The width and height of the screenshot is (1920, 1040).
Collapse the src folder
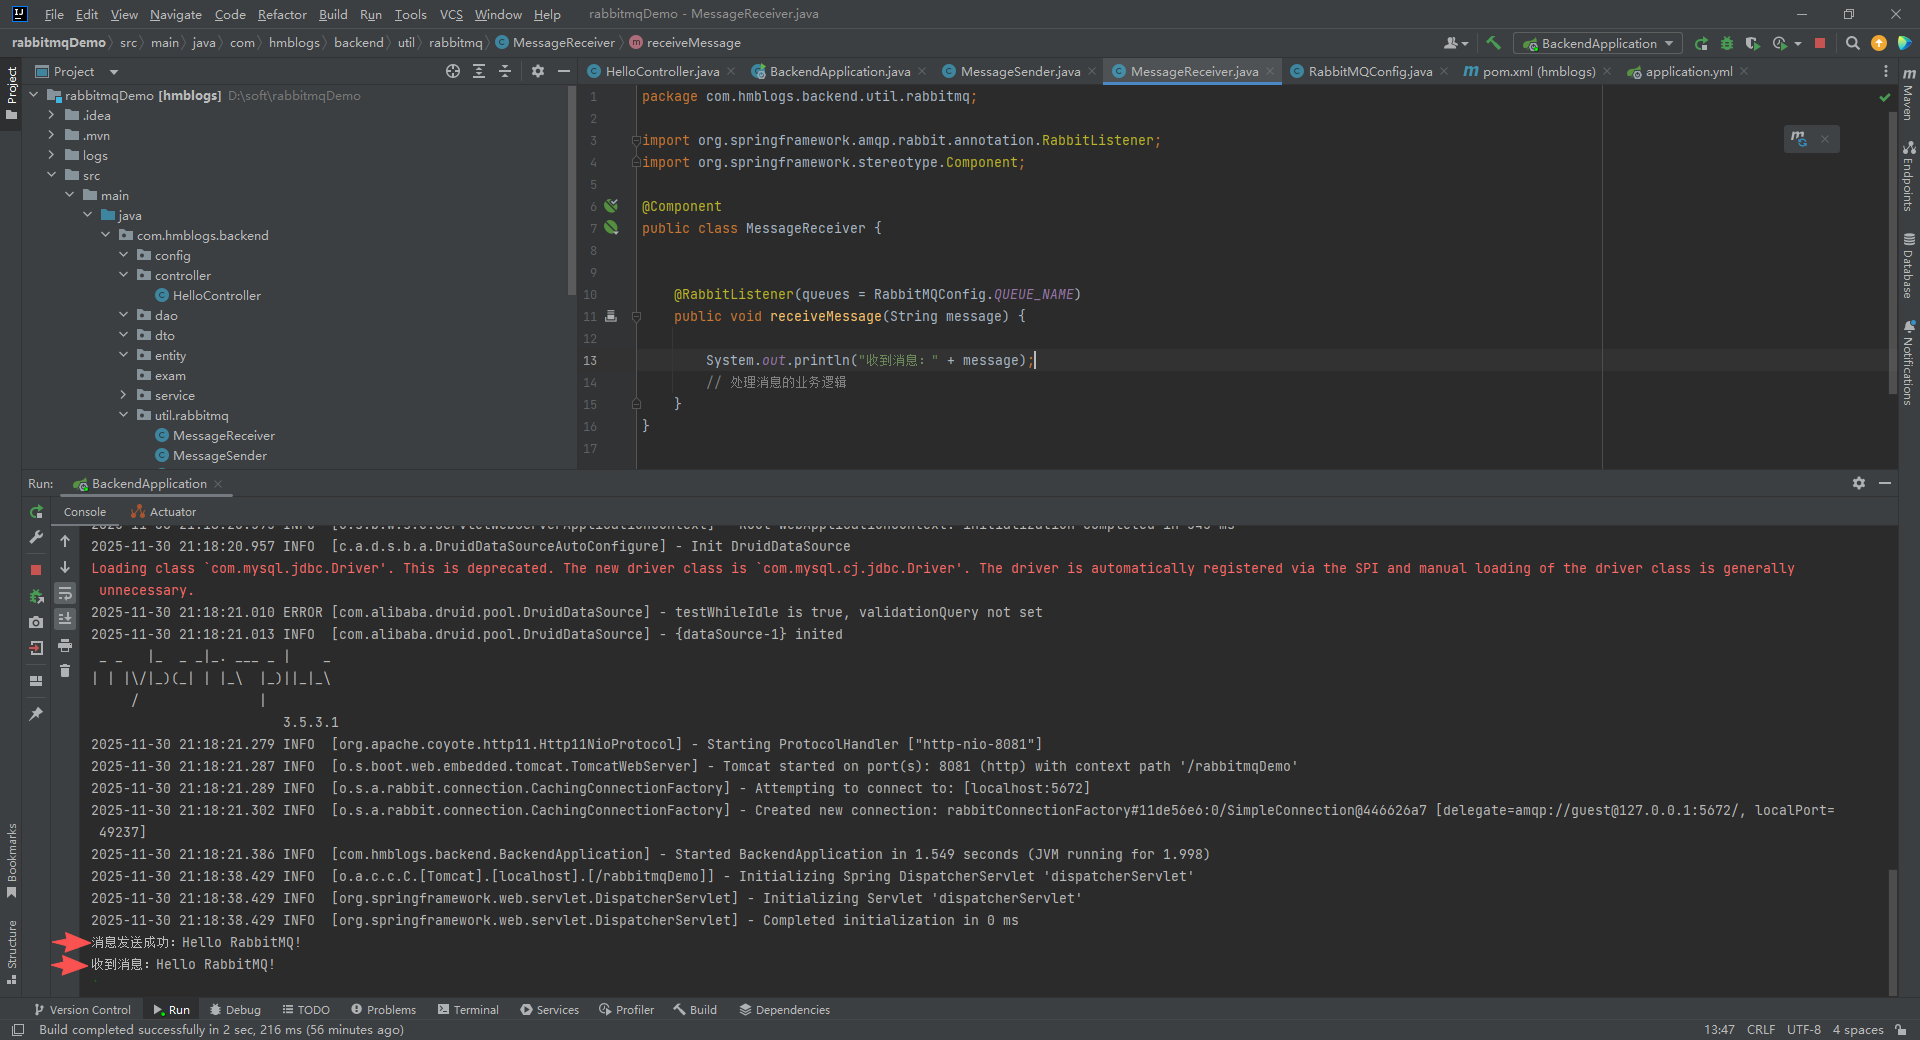point(51,175)
